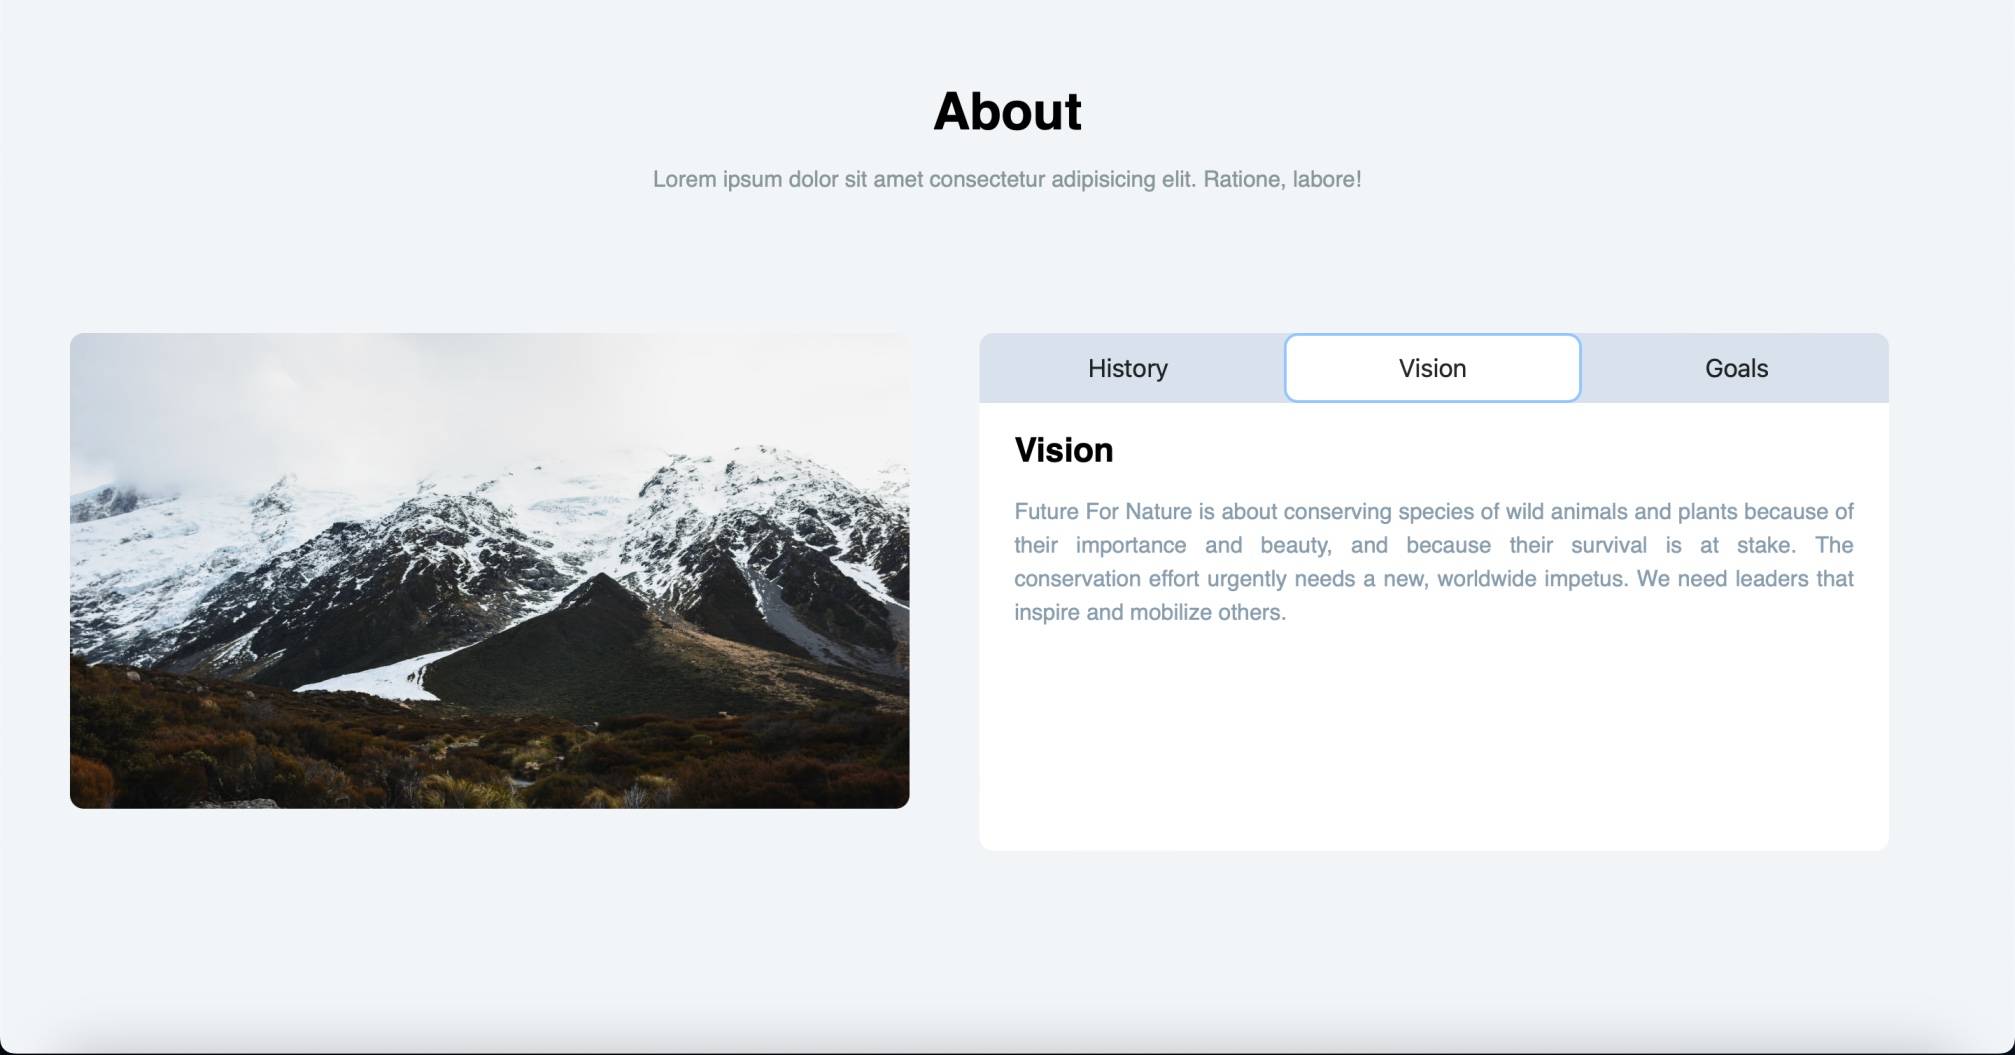This screenshot has height=1055, width=2015.
Task: Switch to the History tab
Action: tap(1128, 368)
